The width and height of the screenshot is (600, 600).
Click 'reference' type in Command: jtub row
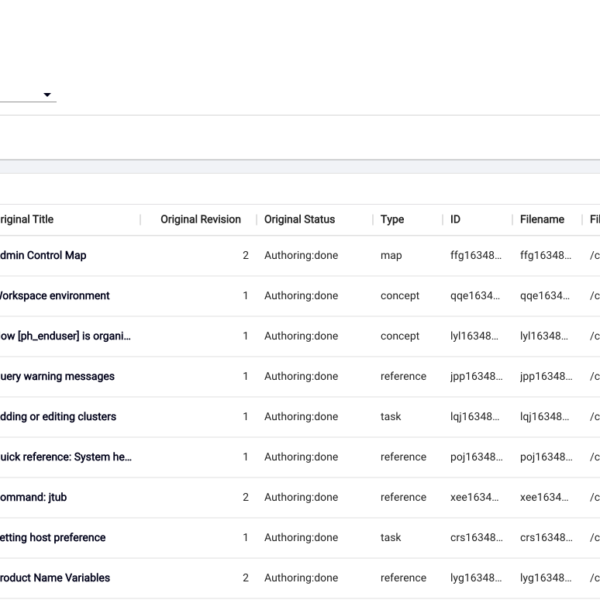click(x=403, y=497)
